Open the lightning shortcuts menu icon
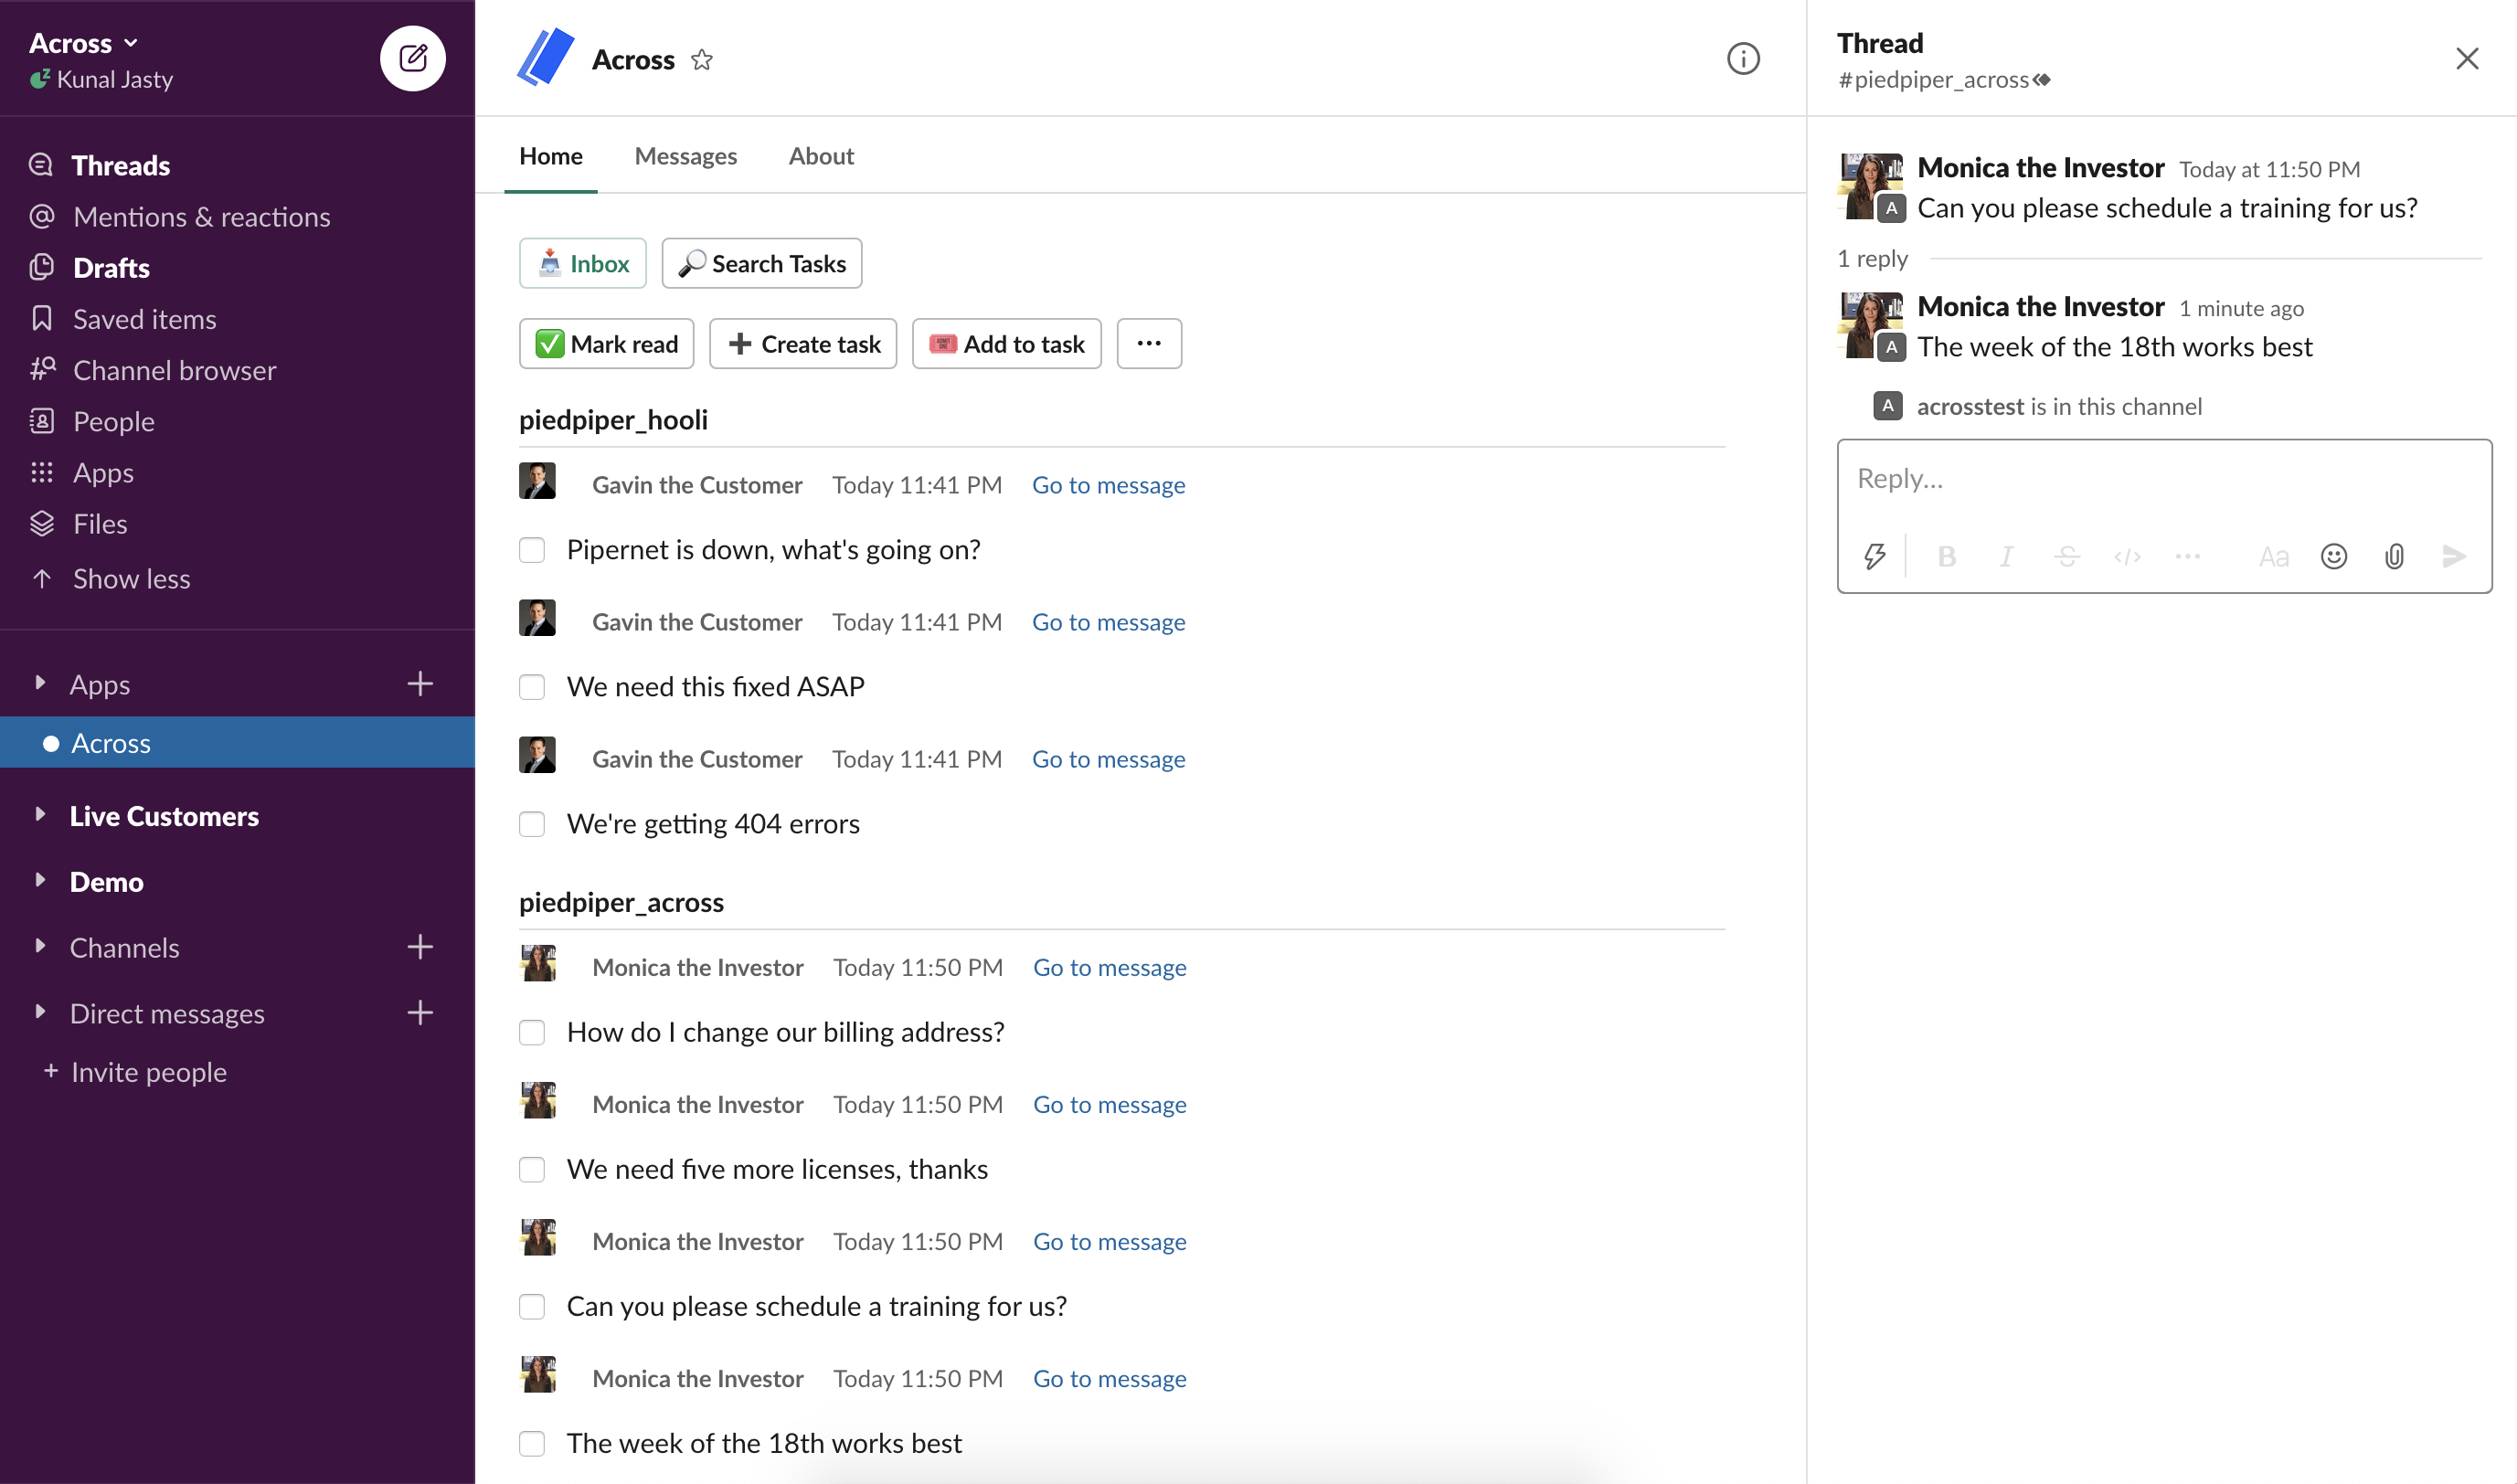This screenshot has height=1484, width=2517. pyautogui.click(x=1874, y=556)
